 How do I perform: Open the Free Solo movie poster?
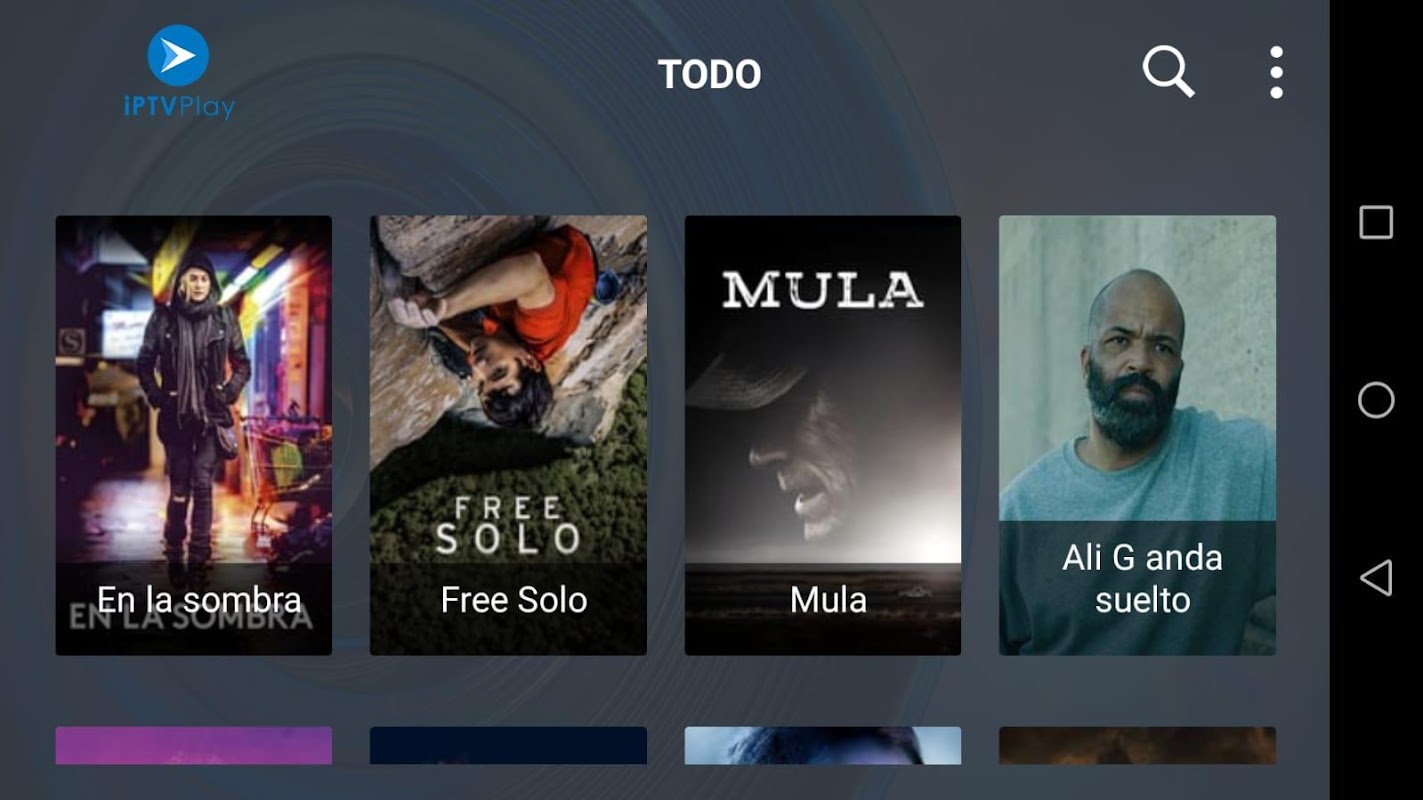[508, 435]
